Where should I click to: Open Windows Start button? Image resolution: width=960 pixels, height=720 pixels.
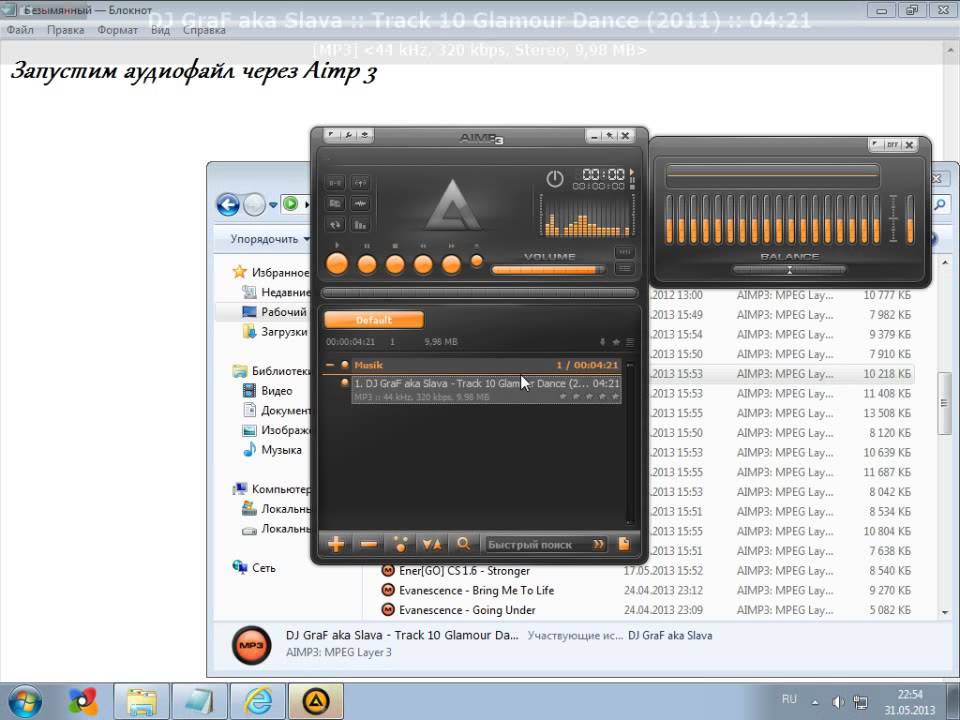(24, 702)
